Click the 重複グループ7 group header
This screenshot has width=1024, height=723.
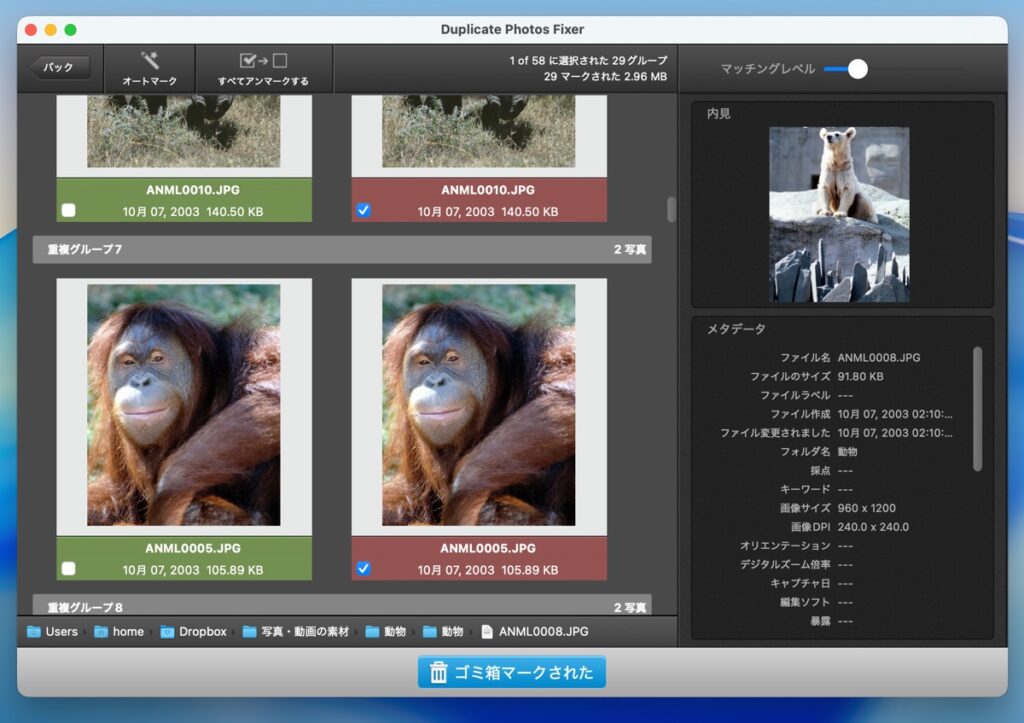click(342, 249)
